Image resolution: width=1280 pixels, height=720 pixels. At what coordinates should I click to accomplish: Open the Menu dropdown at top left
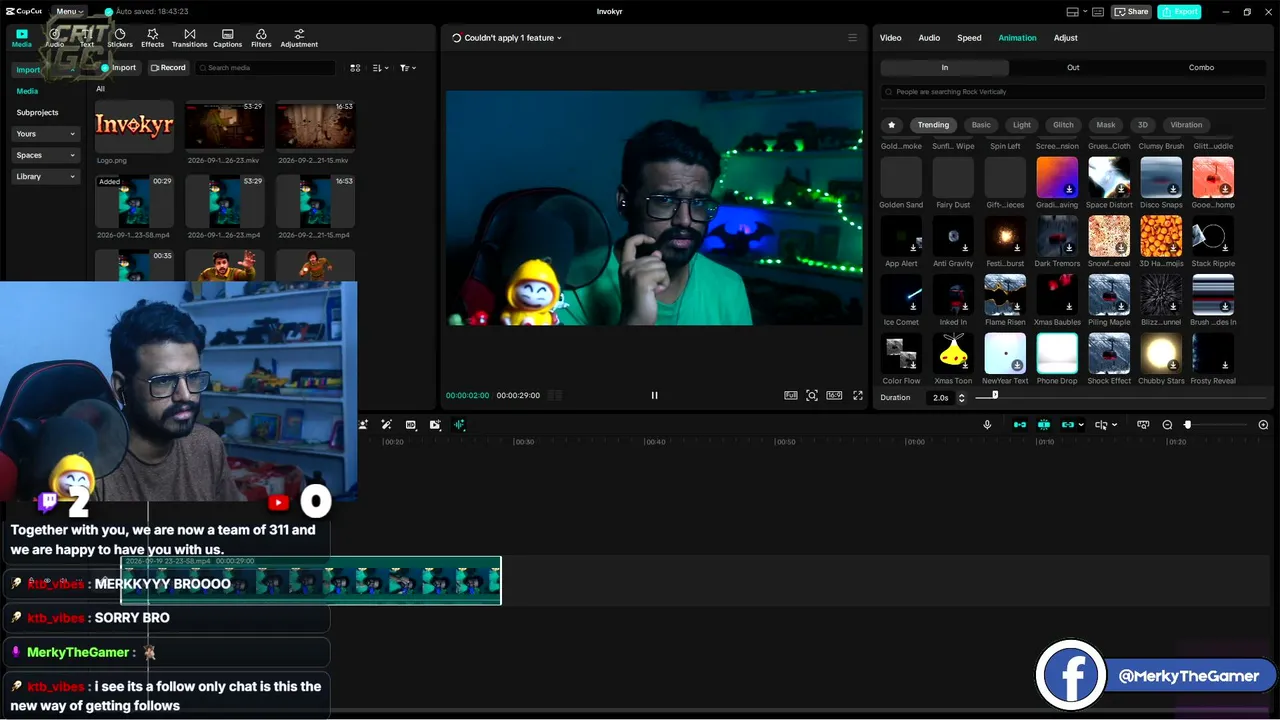[x=70, y=11]
